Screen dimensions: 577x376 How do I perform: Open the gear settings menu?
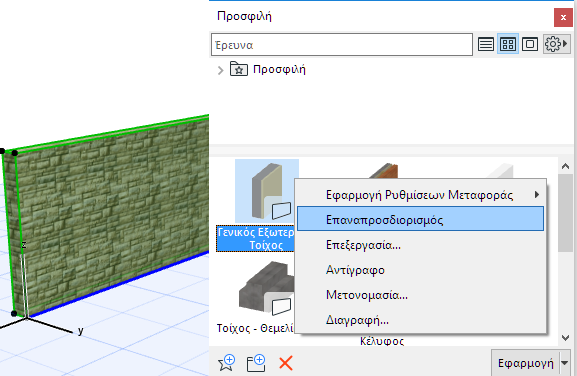[x=556, y=45]
